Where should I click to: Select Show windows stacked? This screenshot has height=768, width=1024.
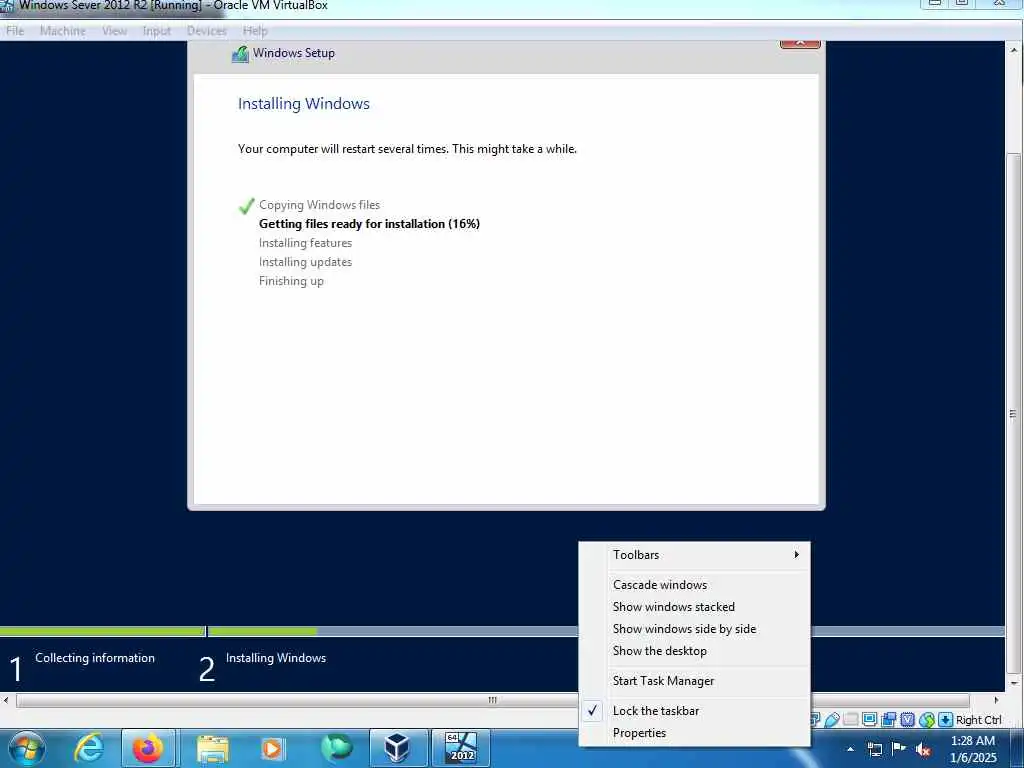694,607
